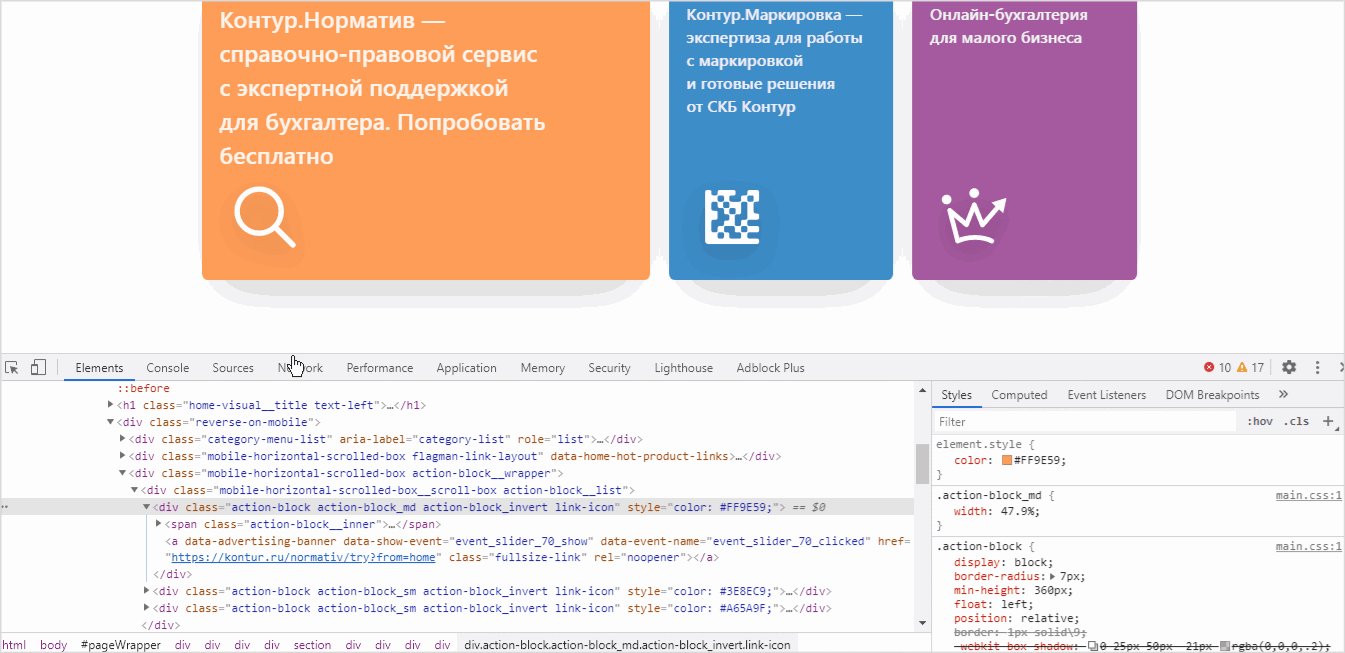This screenshot has height=653, width=1345.
Task: Expand the h1 home-visual__title node
Action: point(110,405)
